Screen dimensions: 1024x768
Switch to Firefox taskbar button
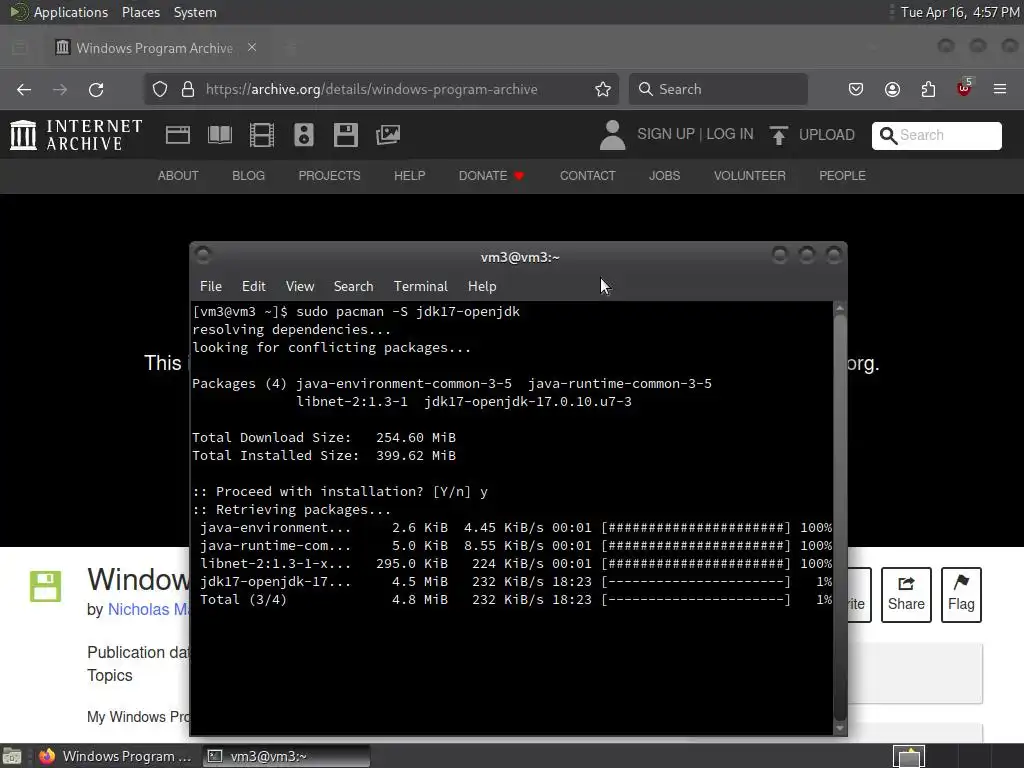[x=116, y=756]
